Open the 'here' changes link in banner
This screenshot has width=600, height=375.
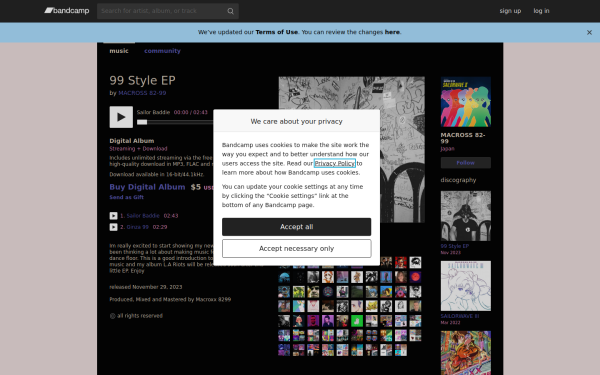[392, 32]
